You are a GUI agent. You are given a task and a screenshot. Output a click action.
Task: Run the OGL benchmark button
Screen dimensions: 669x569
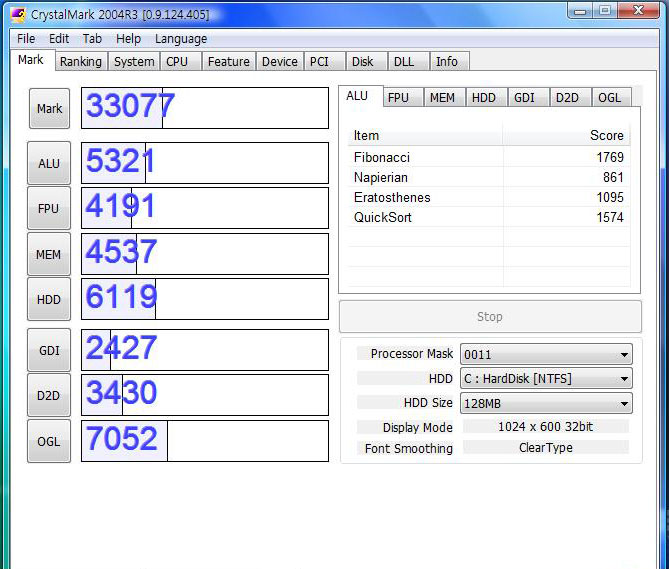coord(49,441)
